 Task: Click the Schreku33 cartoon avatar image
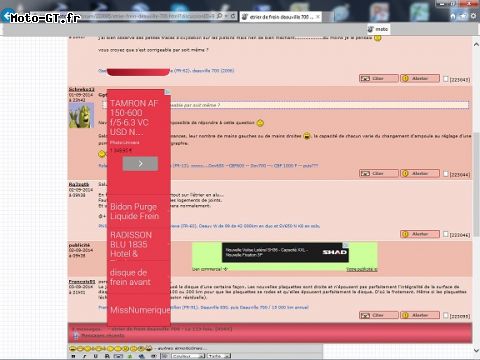81,115
